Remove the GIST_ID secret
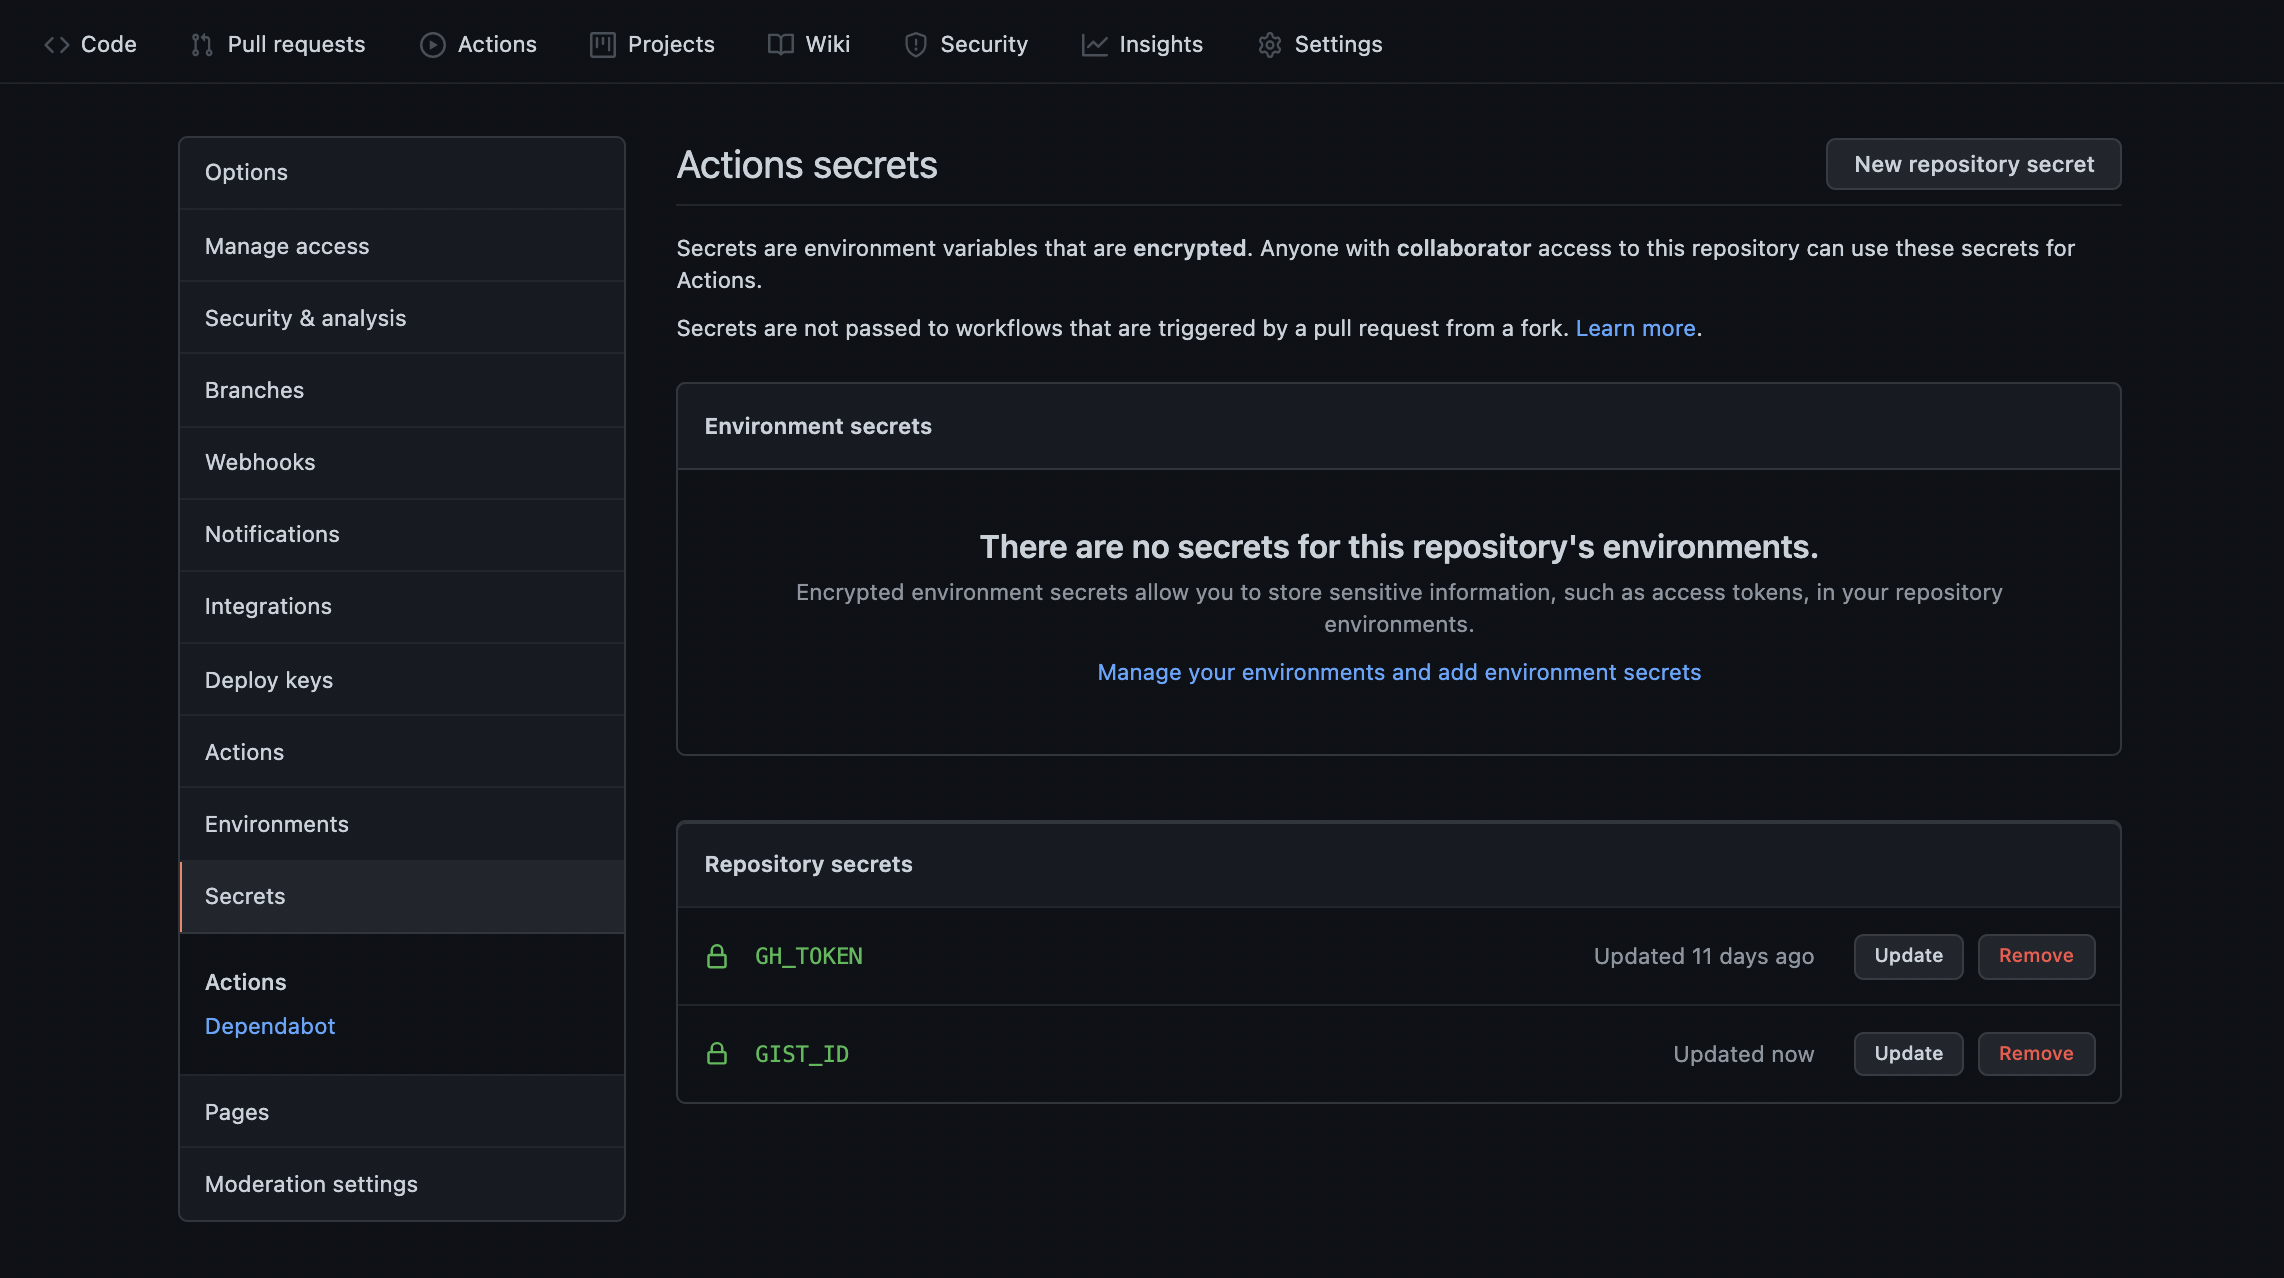Viewport: 2284px width, 1278px height. click(2035, 1054)
